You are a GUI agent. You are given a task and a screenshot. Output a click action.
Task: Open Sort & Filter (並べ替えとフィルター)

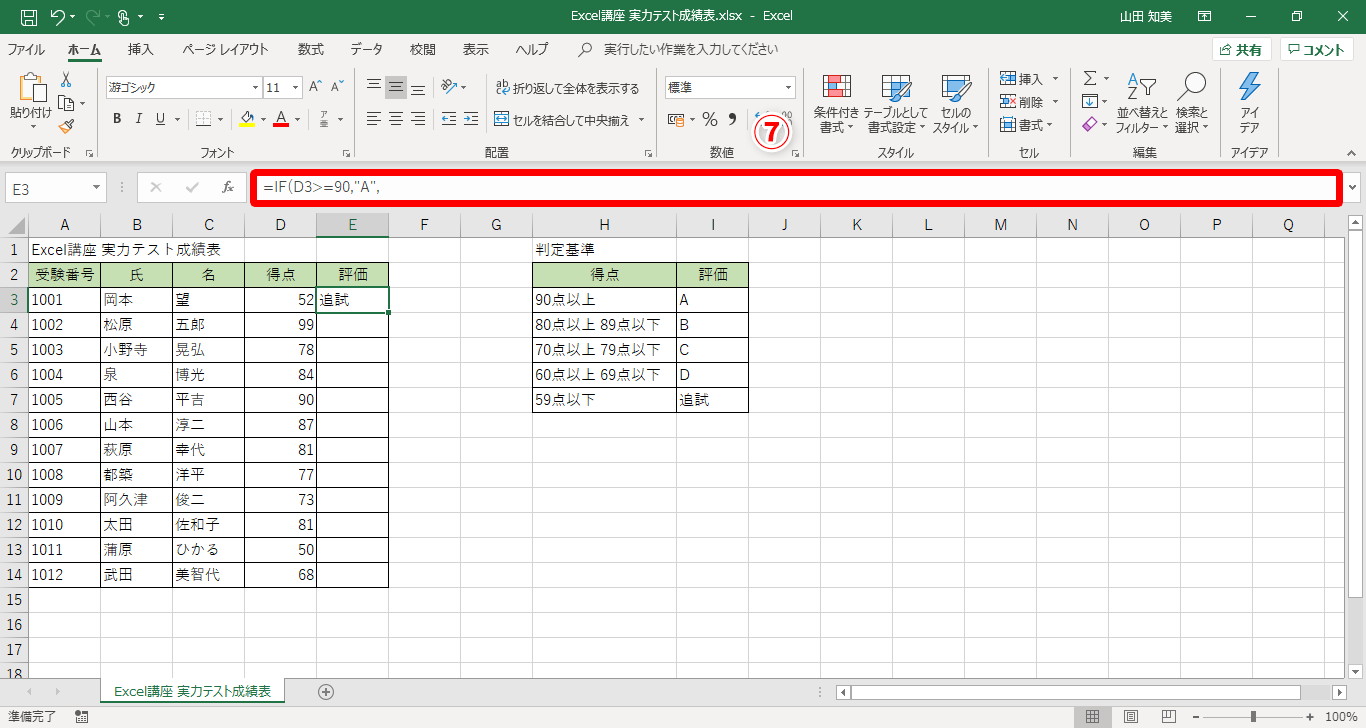1141,105
